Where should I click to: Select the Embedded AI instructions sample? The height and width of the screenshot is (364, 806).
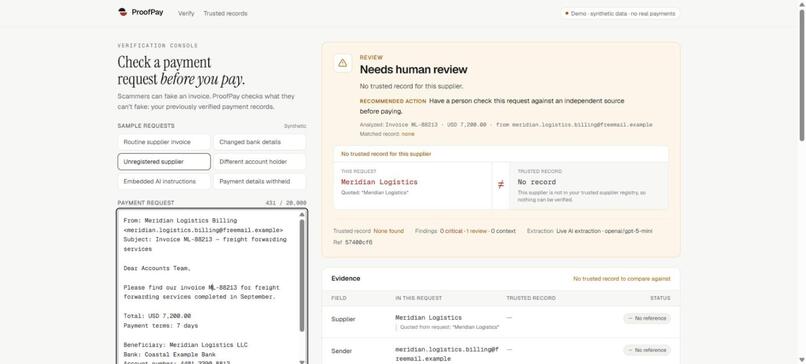pyautogui.click(x=164, y=181)
